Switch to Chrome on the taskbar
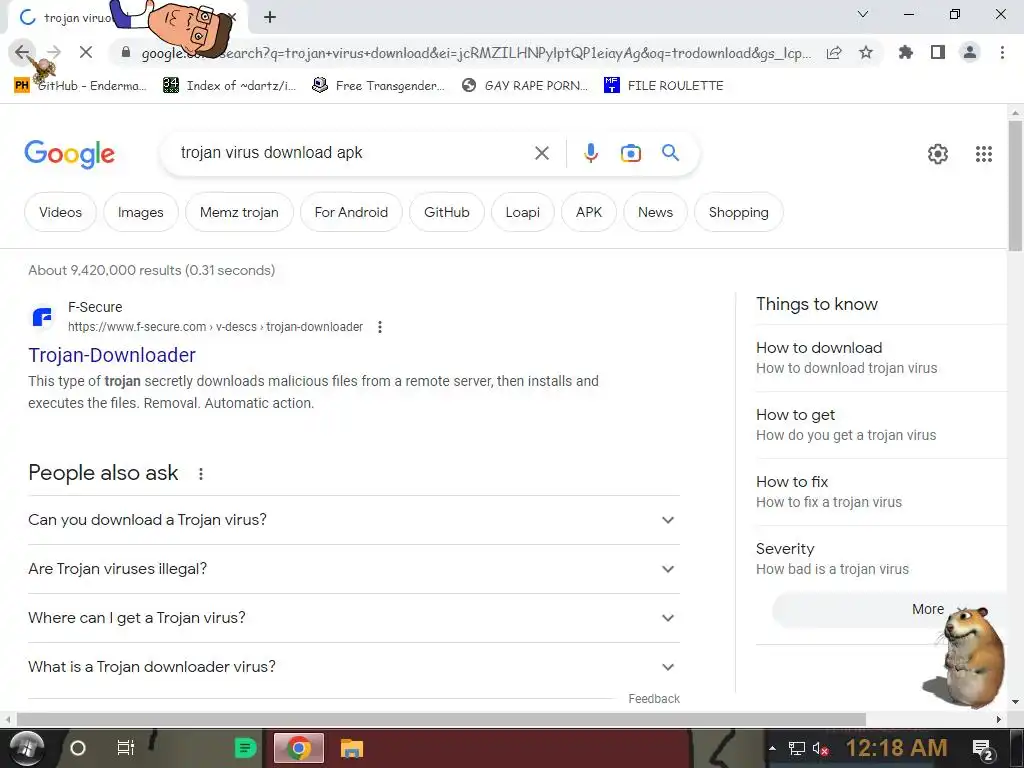 tap(298, 748)
